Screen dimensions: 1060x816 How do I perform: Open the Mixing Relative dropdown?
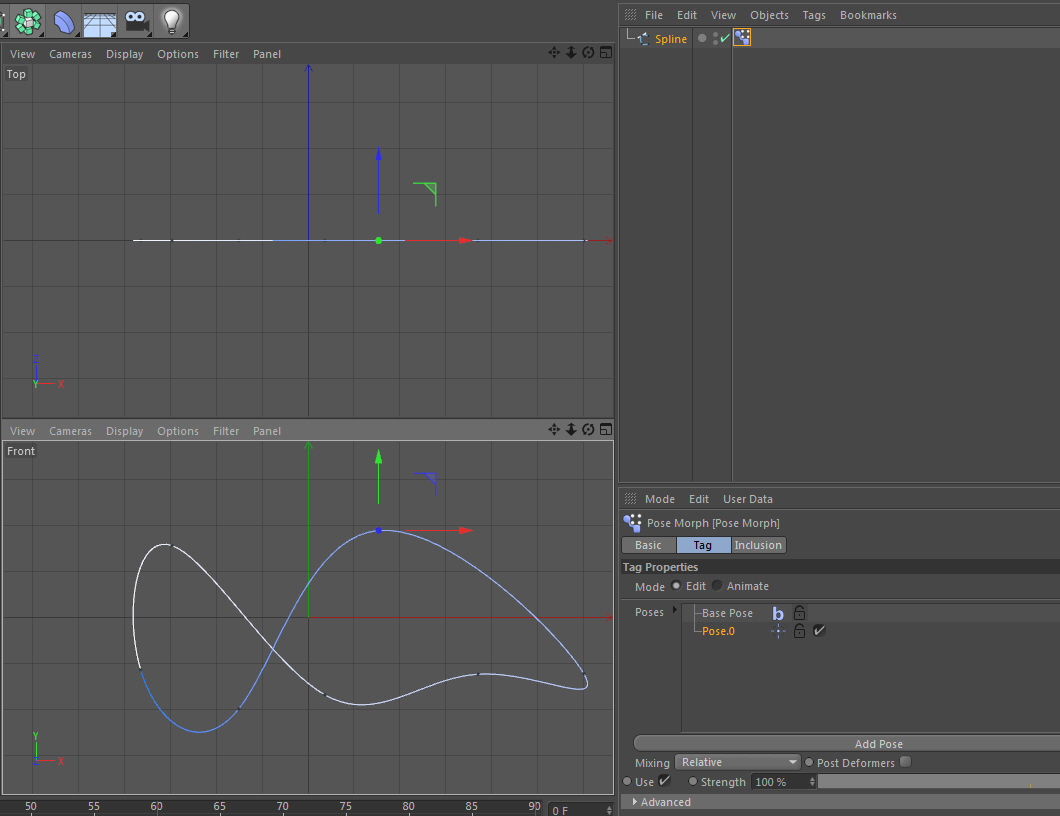tap(738, 762)
